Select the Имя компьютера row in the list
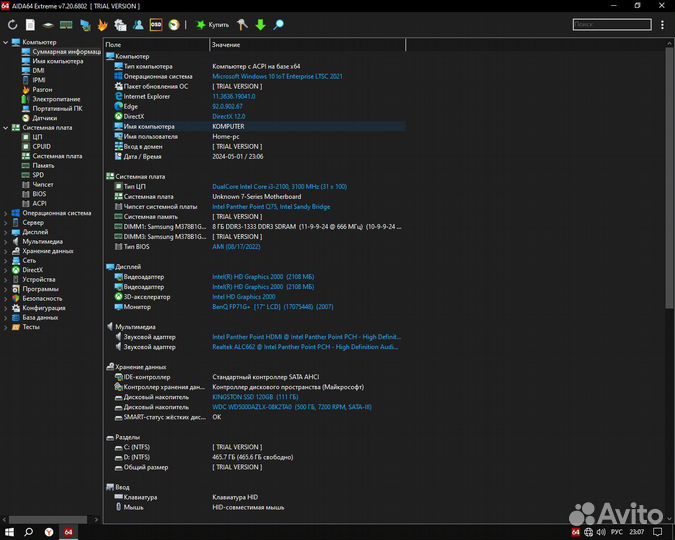This screenshot has height=540, width=675. (x=150, y=127)
